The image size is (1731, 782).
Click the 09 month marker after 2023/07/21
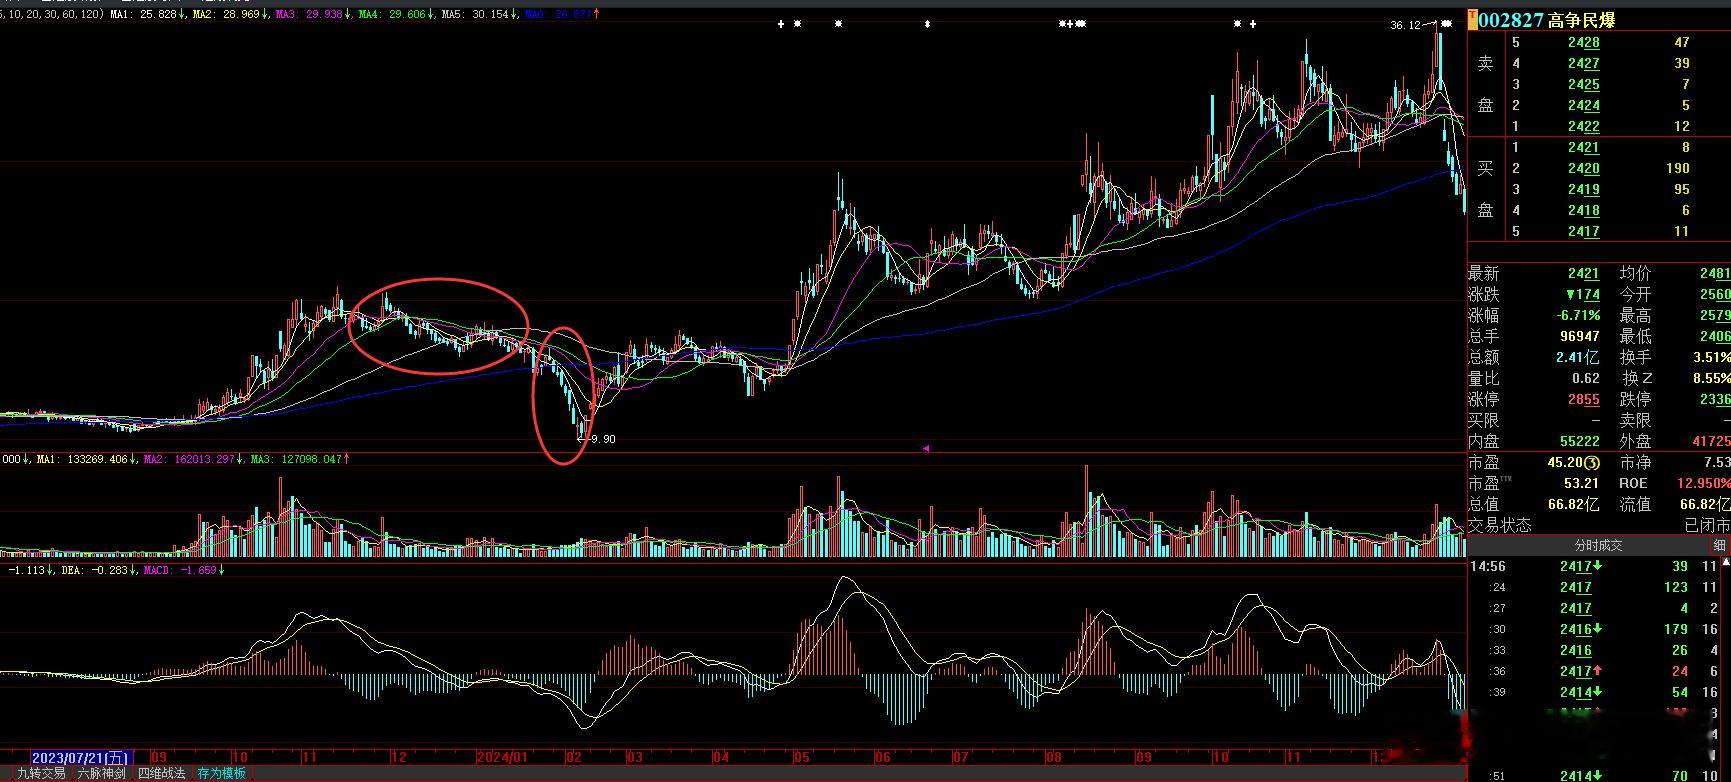tap(158, 757)
